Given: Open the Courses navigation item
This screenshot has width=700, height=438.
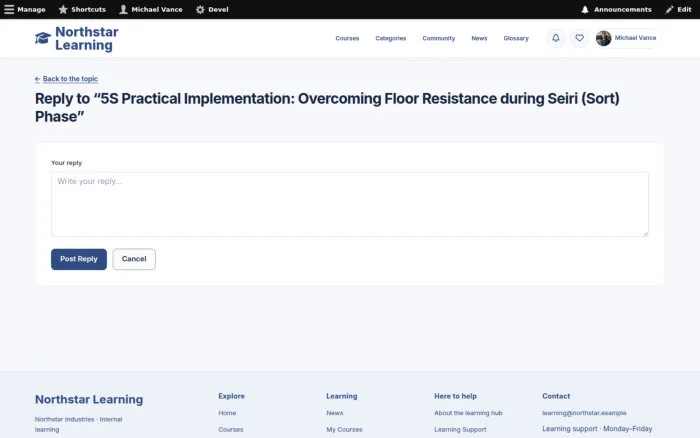Looking at the screenshot, I should (x=347, y=38).
